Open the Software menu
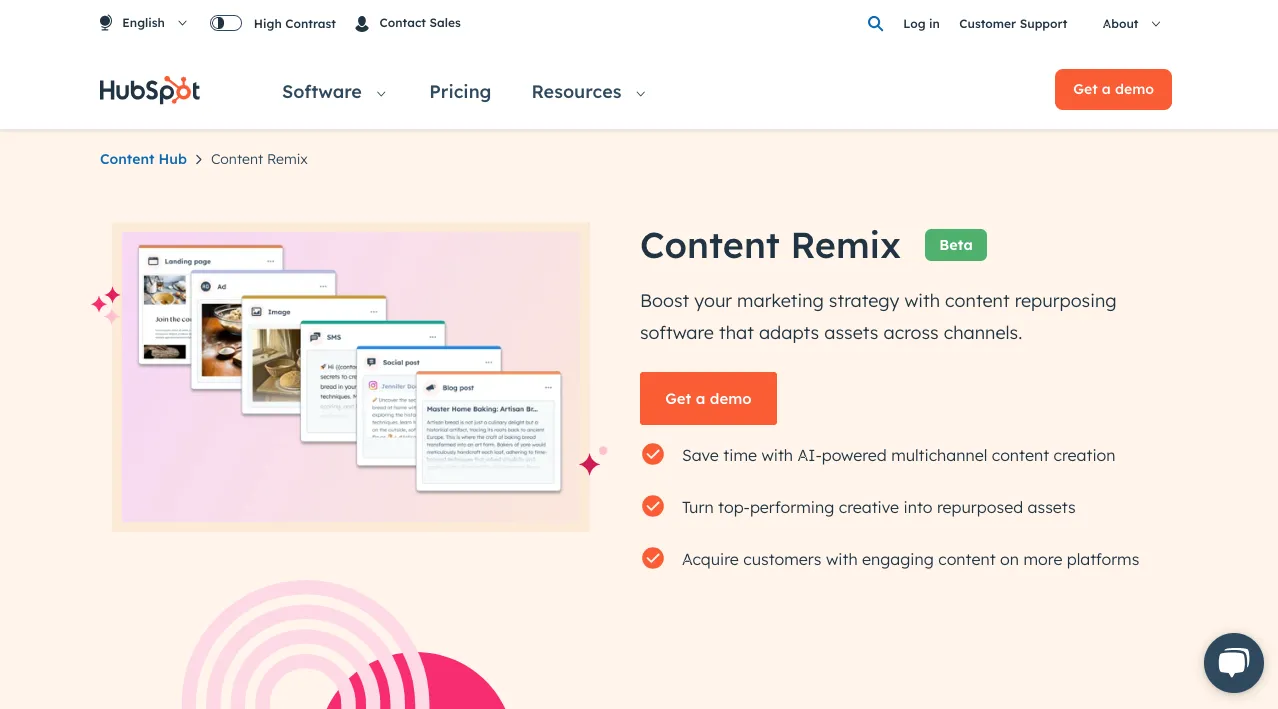Viewport: 1278px width, 709px height. 322,92
